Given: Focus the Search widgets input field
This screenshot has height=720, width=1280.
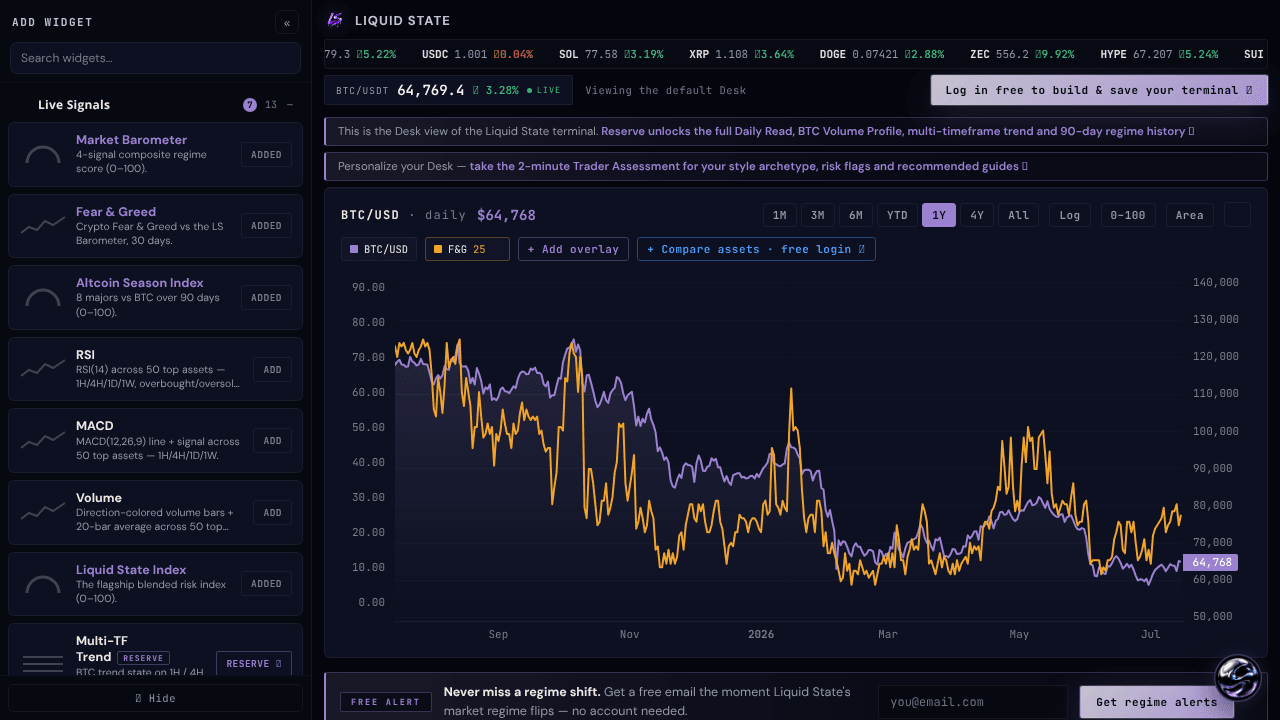Looking at the screenshot, I should pos(155,58).
